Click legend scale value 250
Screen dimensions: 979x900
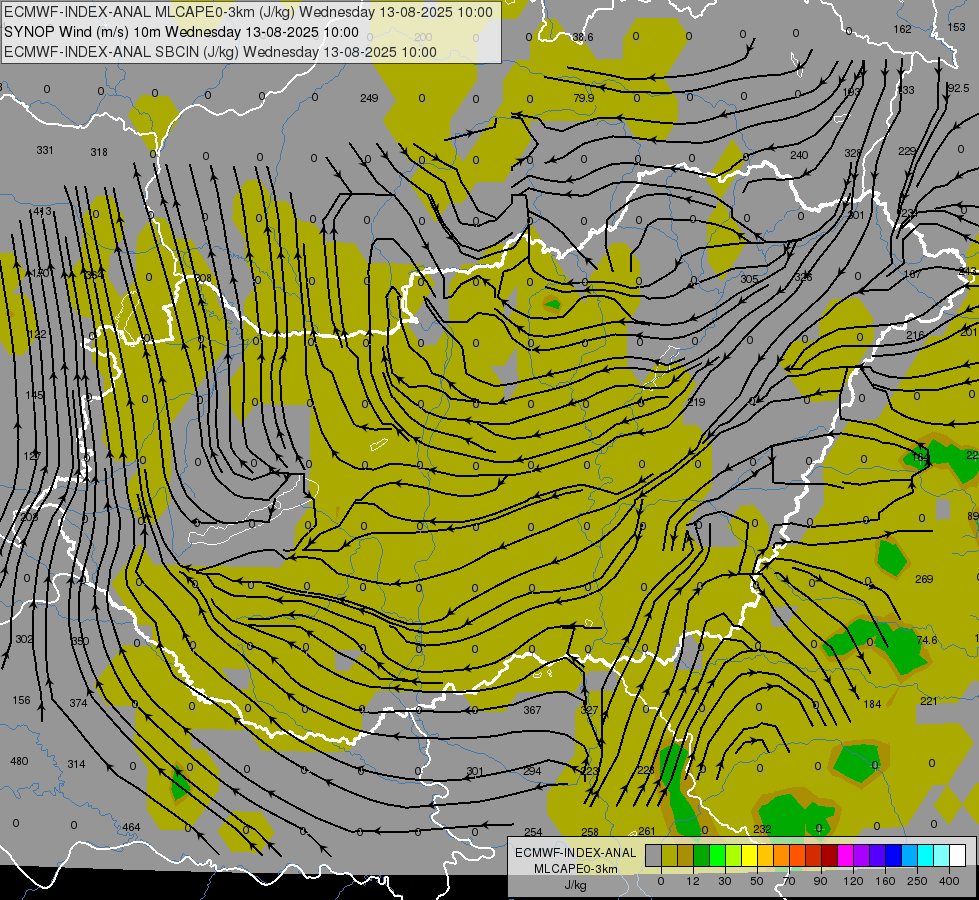pyautogui.click(x=917, y=881)
